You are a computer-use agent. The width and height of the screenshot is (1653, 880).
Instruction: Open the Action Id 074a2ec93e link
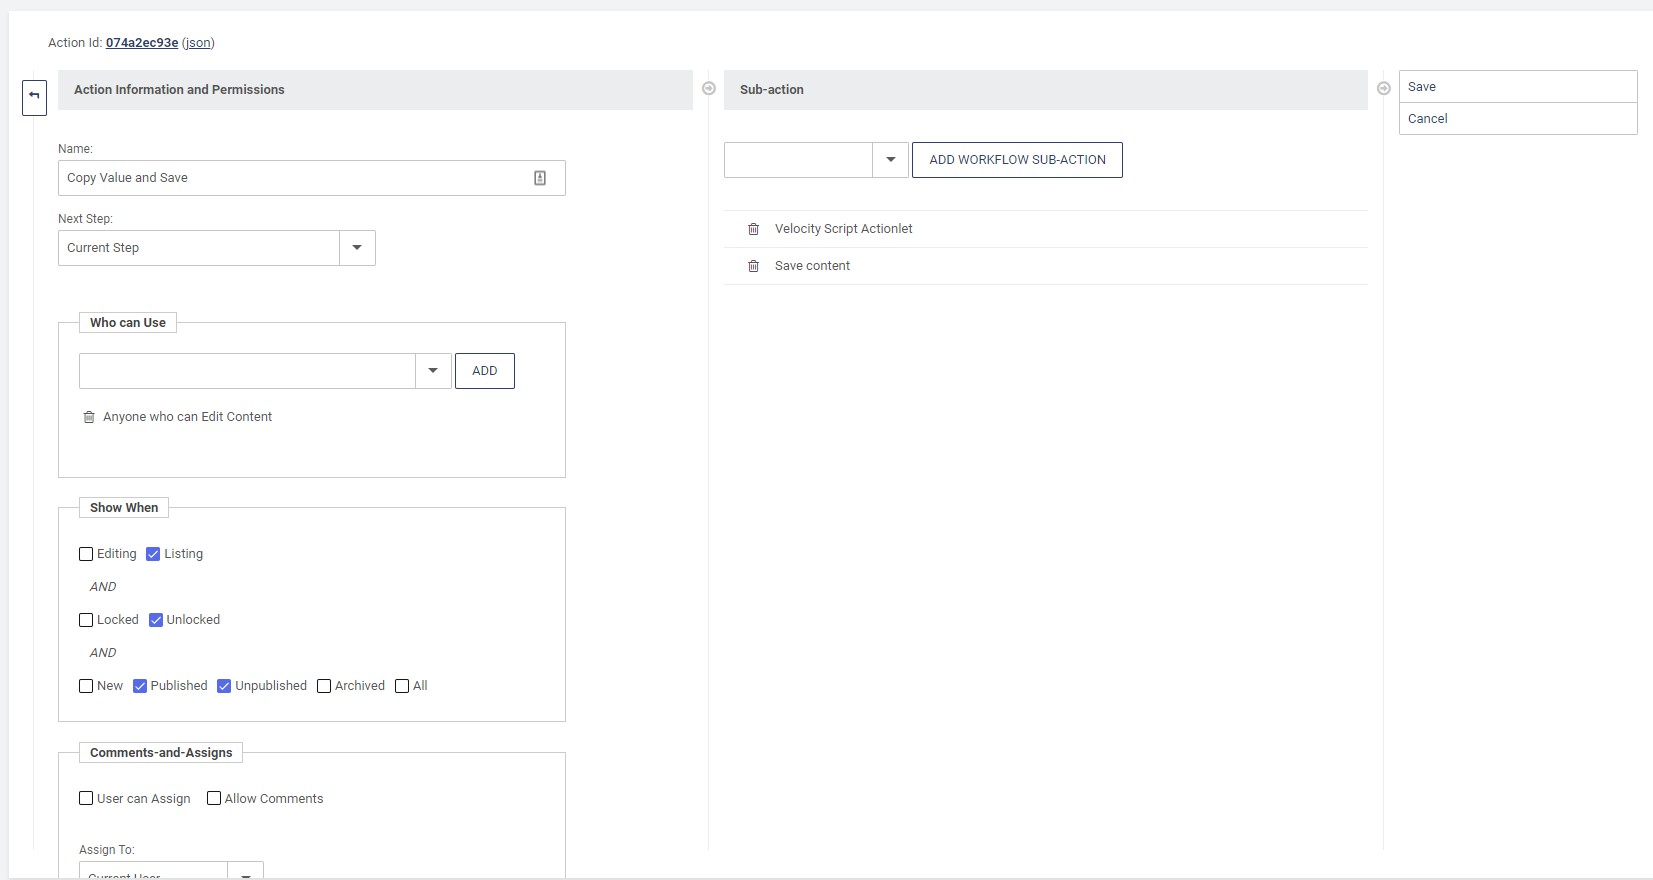142,43
